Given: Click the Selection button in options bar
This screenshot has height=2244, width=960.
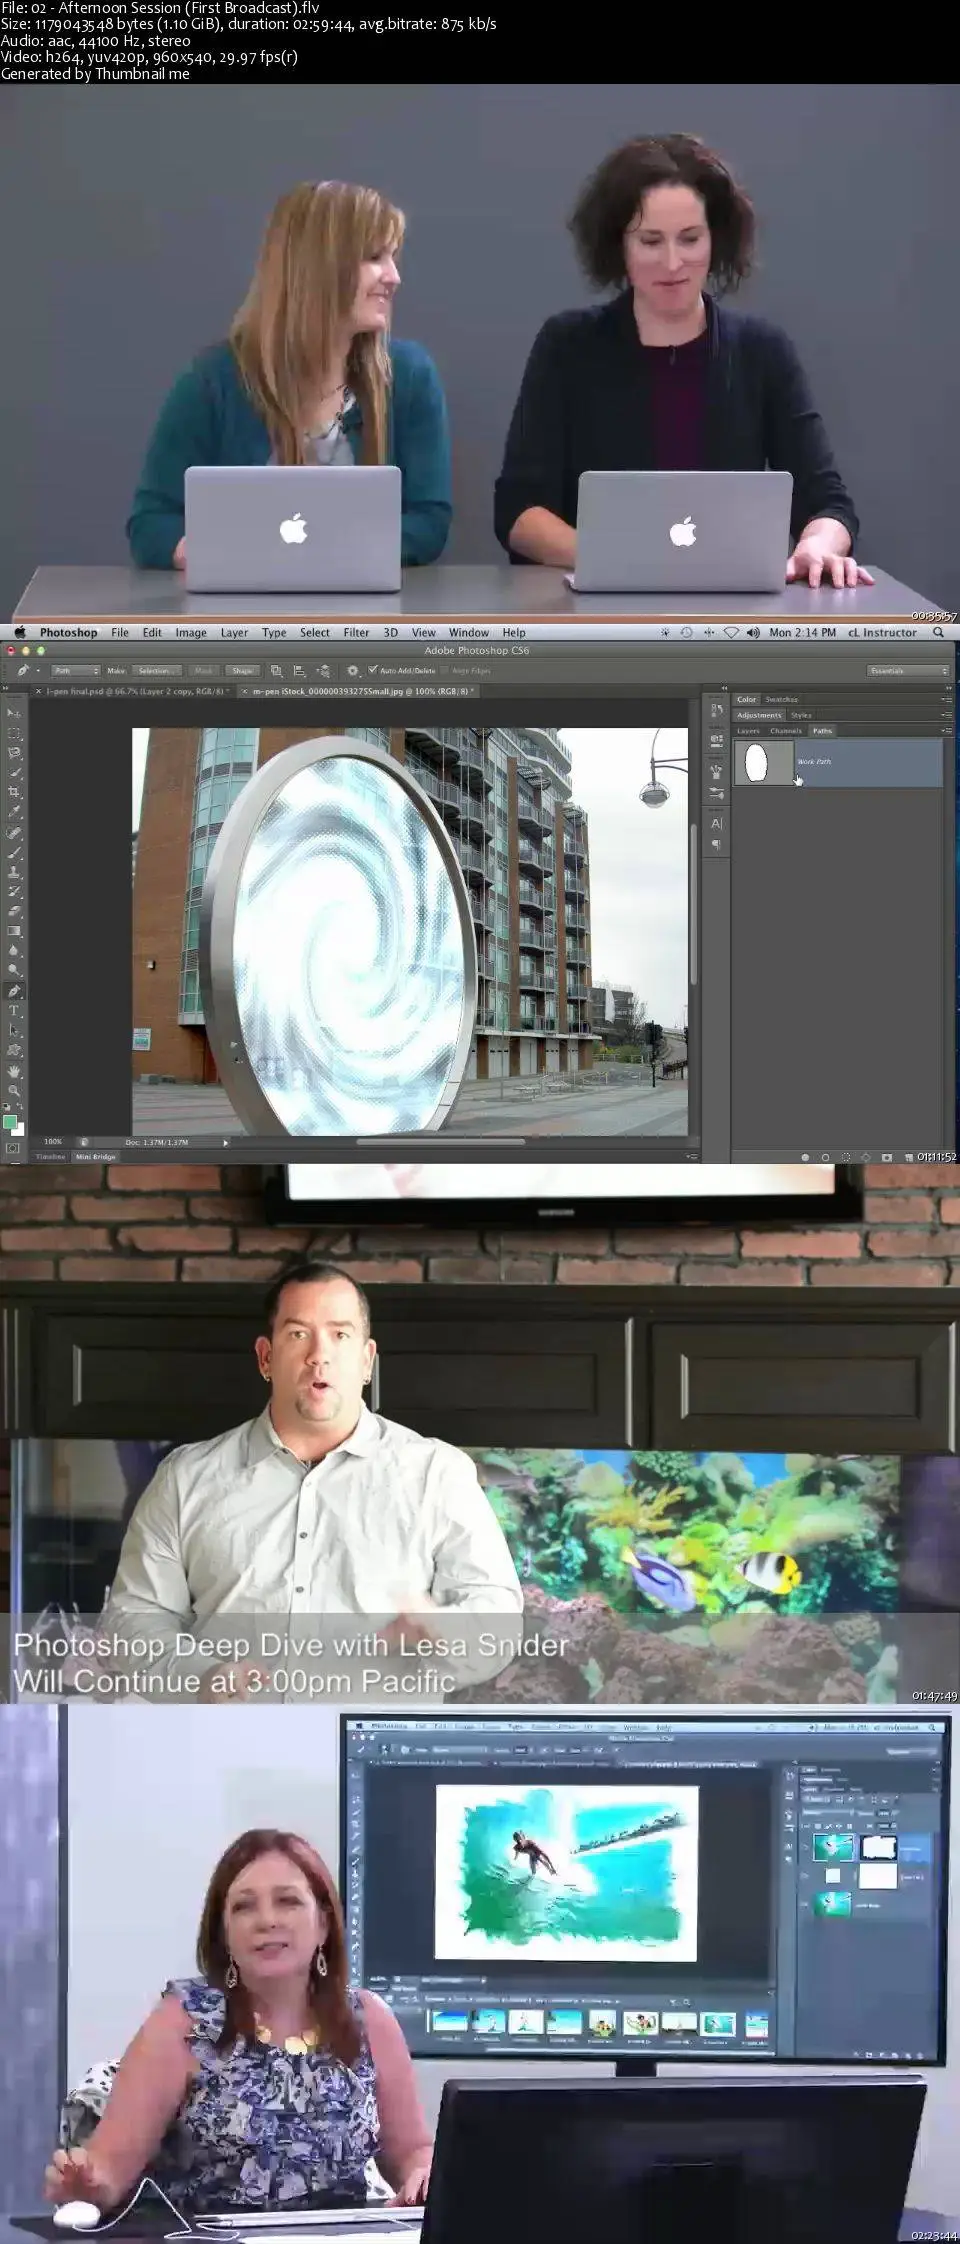Looking at the screenshot, I should 154,671.
